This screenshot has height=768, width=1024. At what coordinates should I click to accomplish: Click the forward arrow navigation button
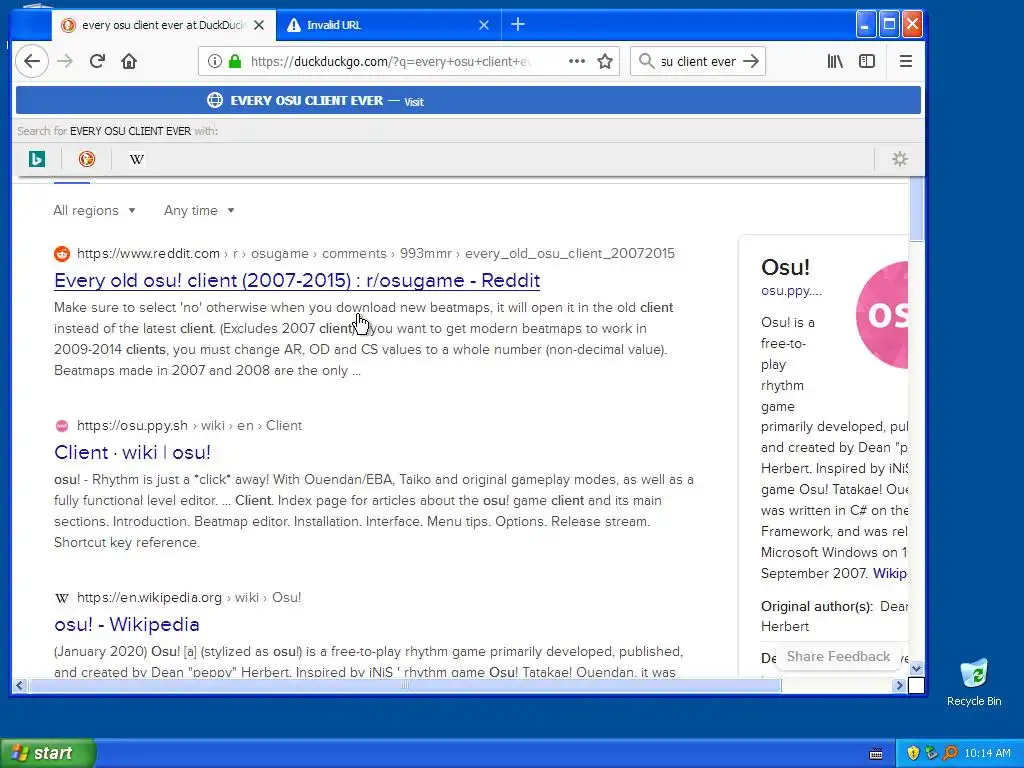point(65,61)
